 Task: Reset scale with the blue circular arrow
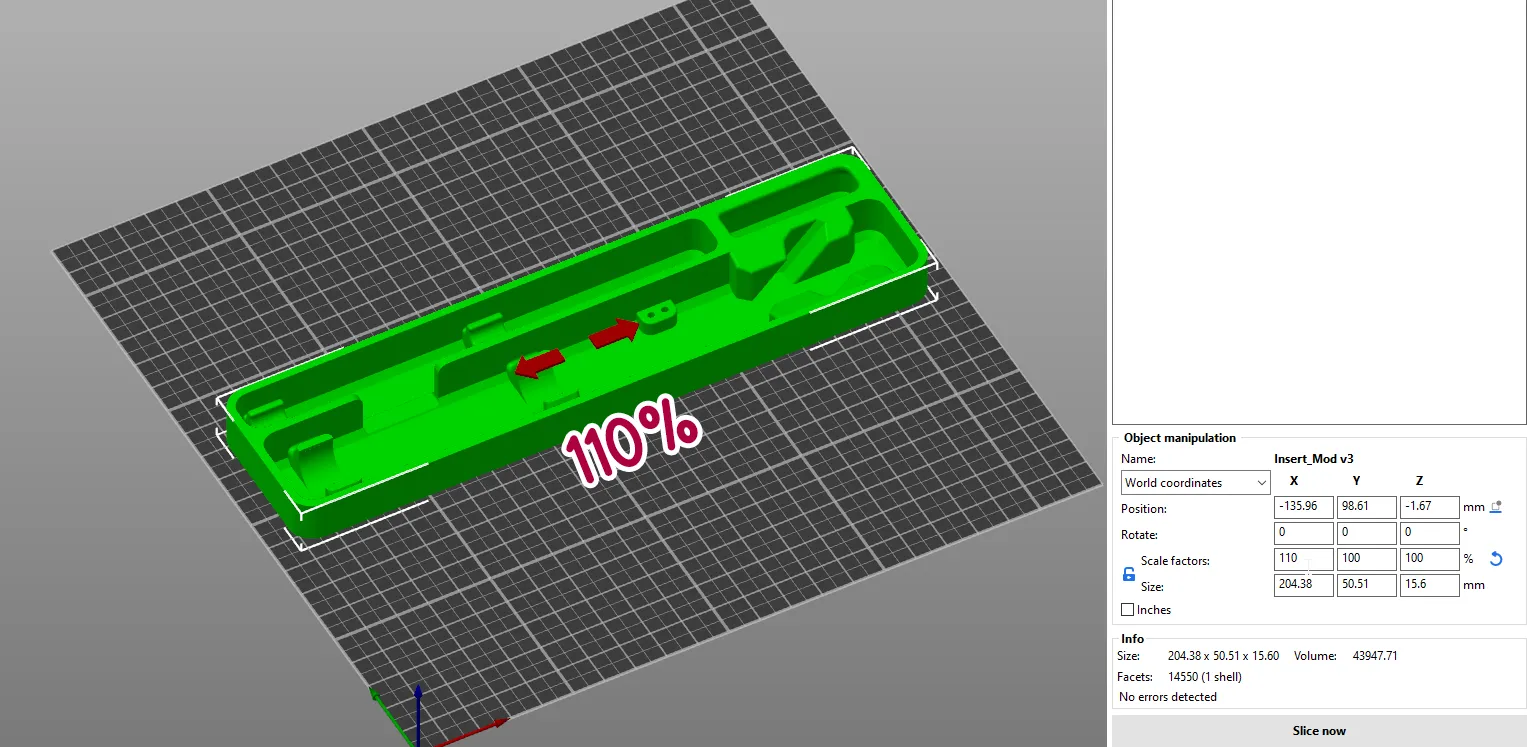[x=1496, y=559]
